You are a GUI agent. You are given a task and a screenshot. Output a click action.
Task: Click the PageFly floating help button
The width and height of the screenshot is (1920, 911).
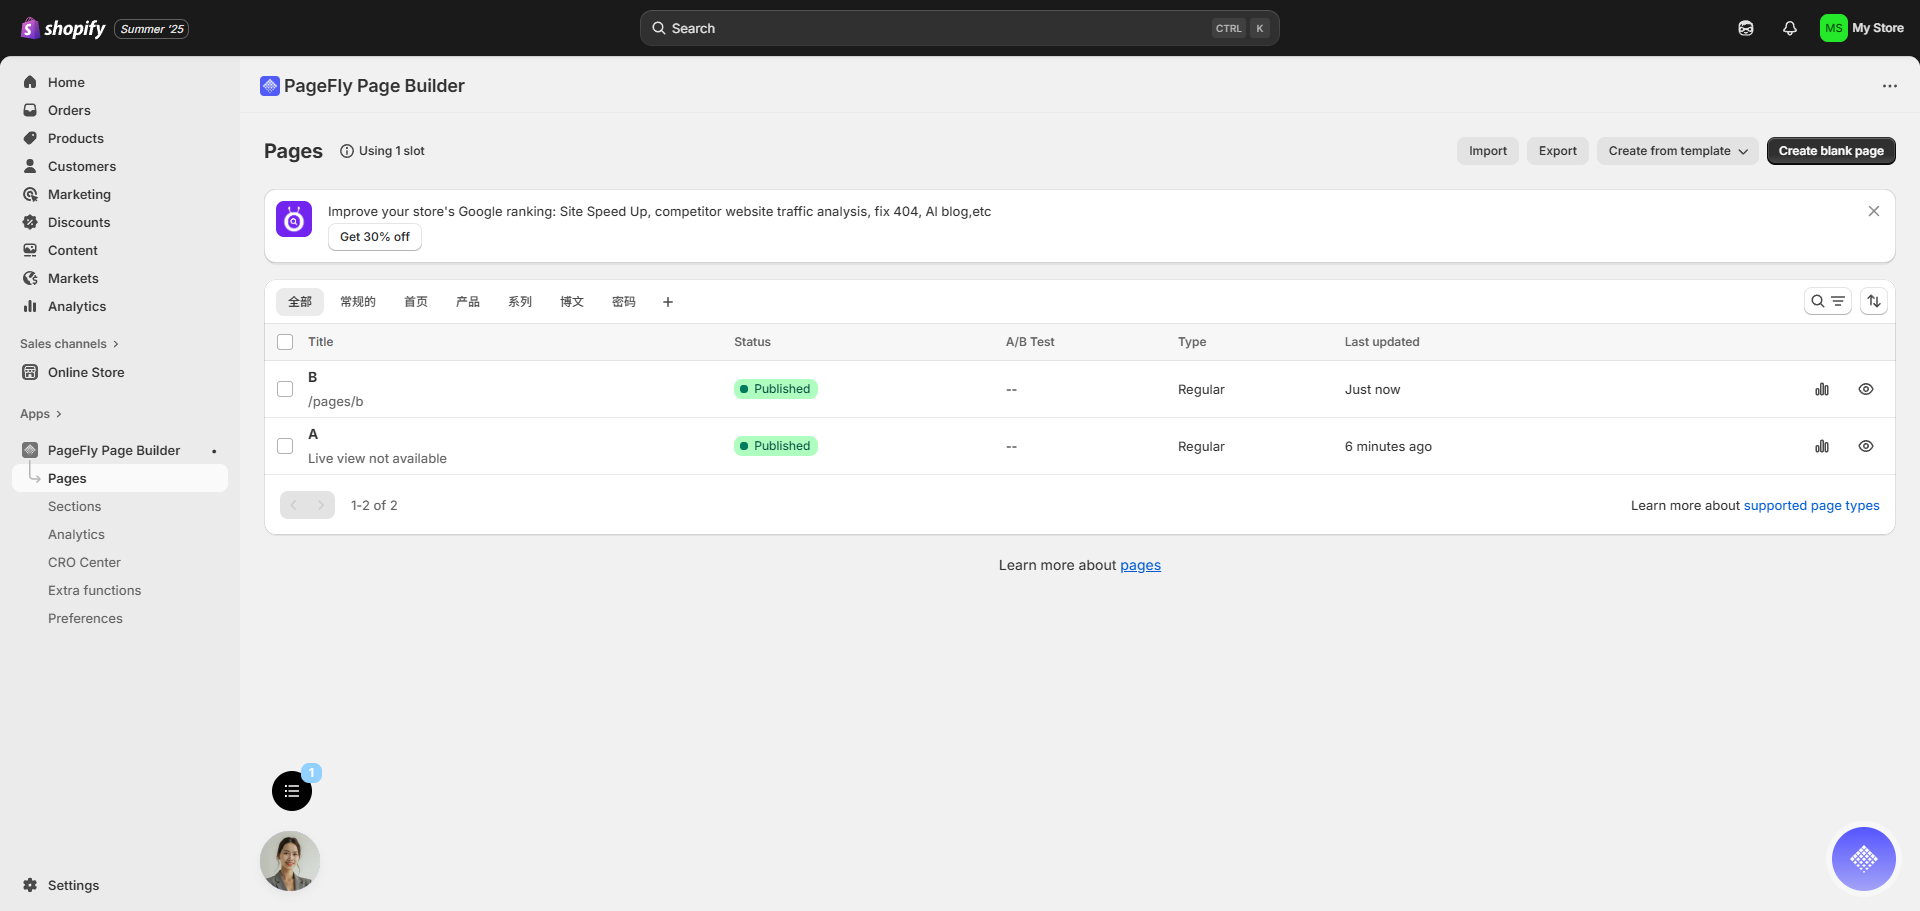click(1863, 858)
